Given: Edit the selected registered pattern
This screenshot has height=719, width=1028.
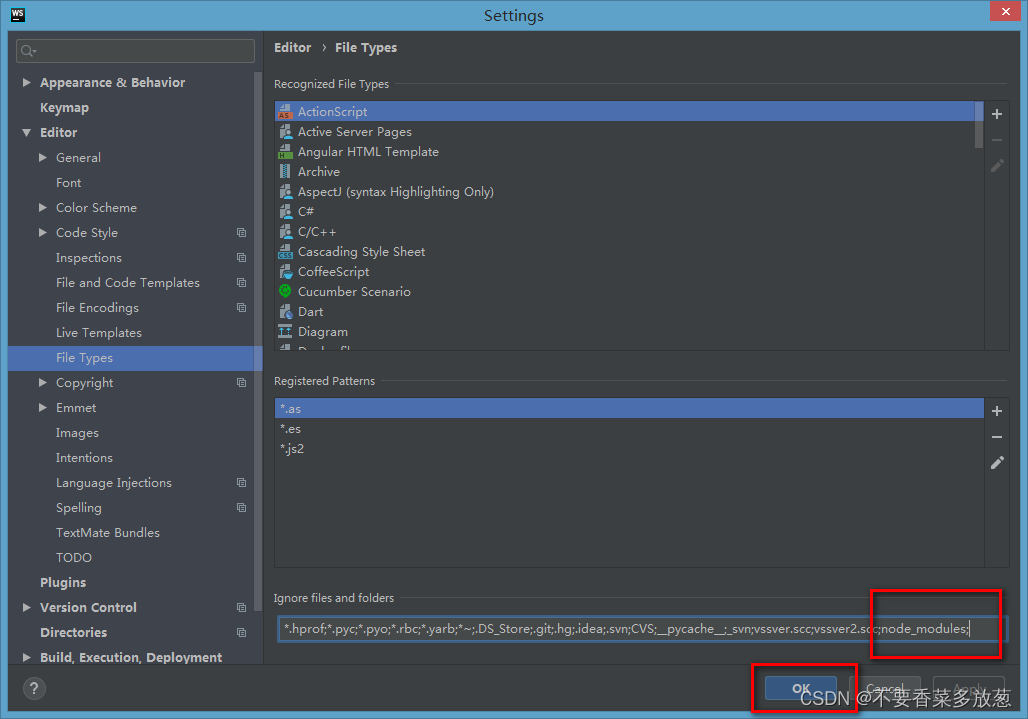Looking at the screenshot, I should pyautogui.click(x=996, y=463).
